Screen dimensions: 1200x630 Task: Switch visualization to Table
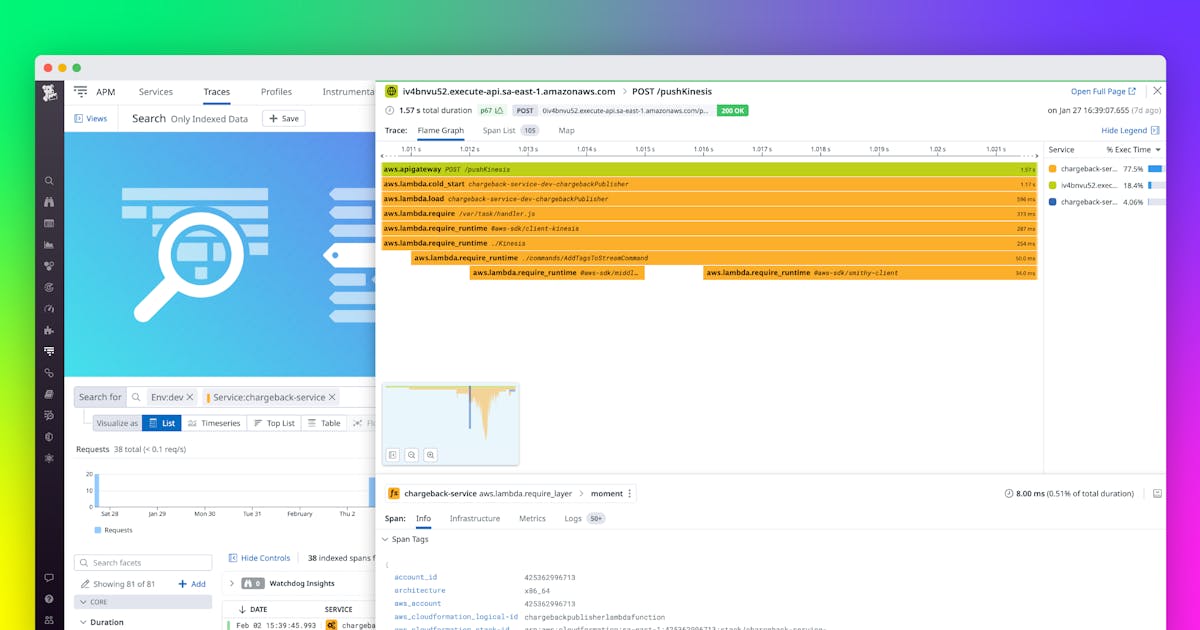point(323,423)
